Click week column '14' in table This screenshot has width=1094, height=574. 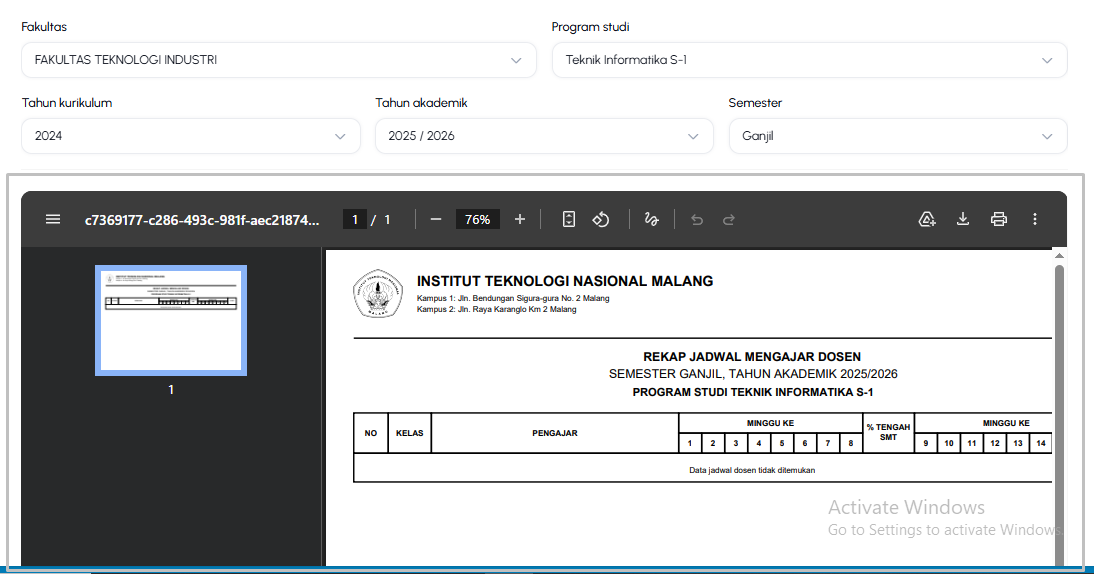click(1041, 443)
